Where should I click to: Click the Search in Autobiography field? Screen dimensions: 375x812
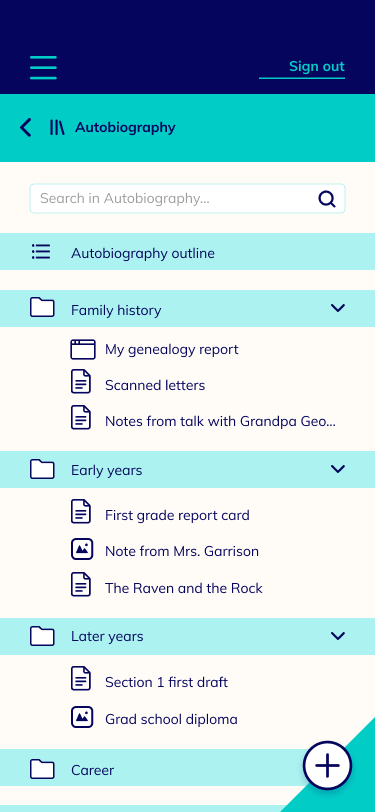point(188,198)
